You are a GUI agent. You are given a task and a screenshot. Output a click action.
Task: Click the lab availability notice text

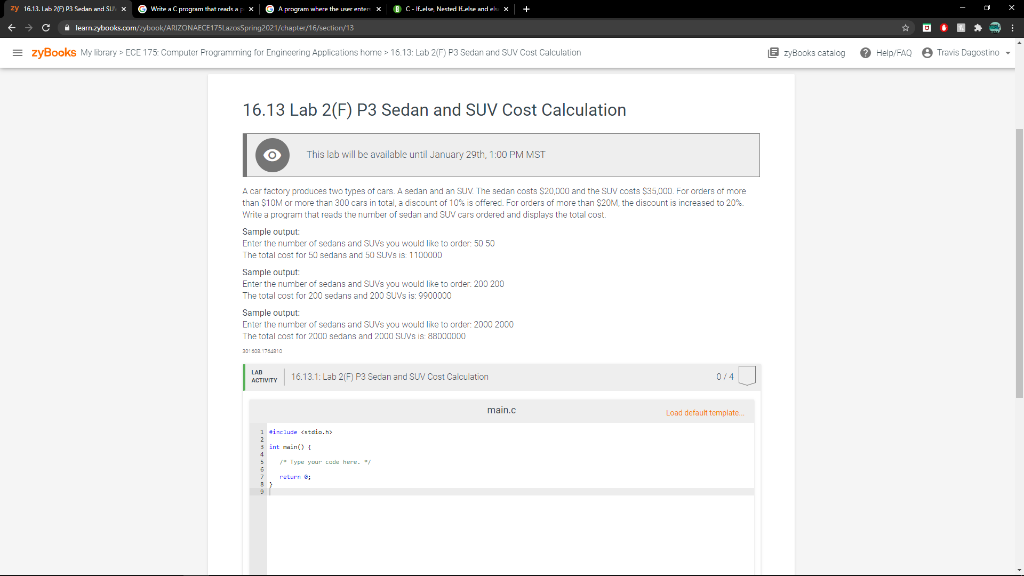coord(426,155)
